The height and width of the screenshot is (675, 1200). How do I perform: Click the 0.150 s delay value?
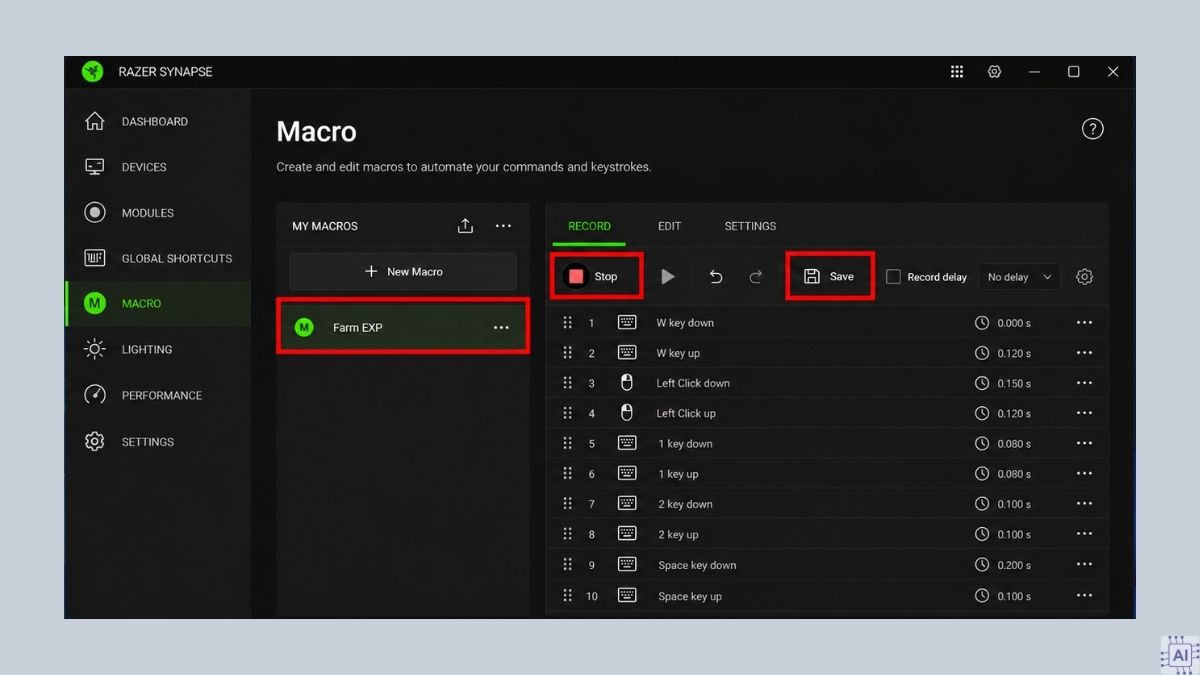1014,383
